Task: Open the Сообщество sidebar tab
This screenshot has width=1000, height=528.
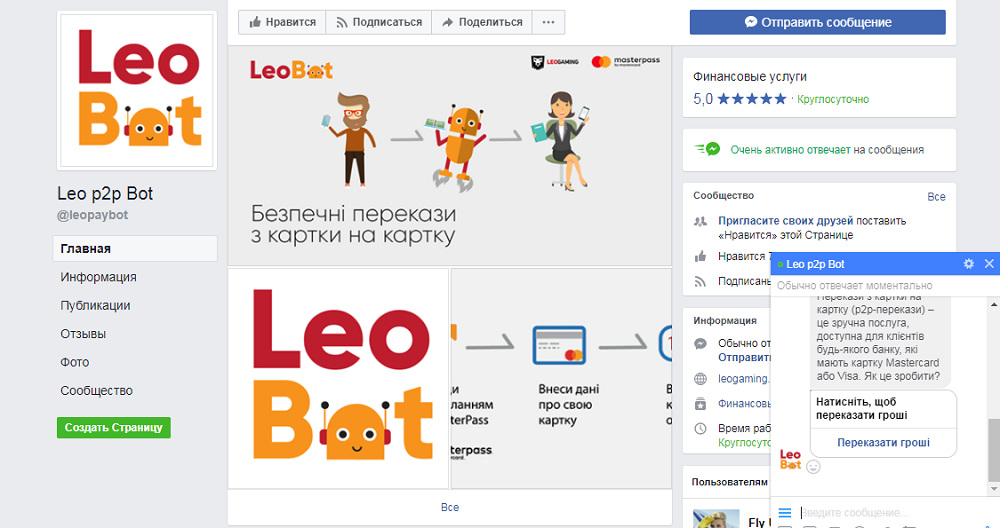Action: 96,390
